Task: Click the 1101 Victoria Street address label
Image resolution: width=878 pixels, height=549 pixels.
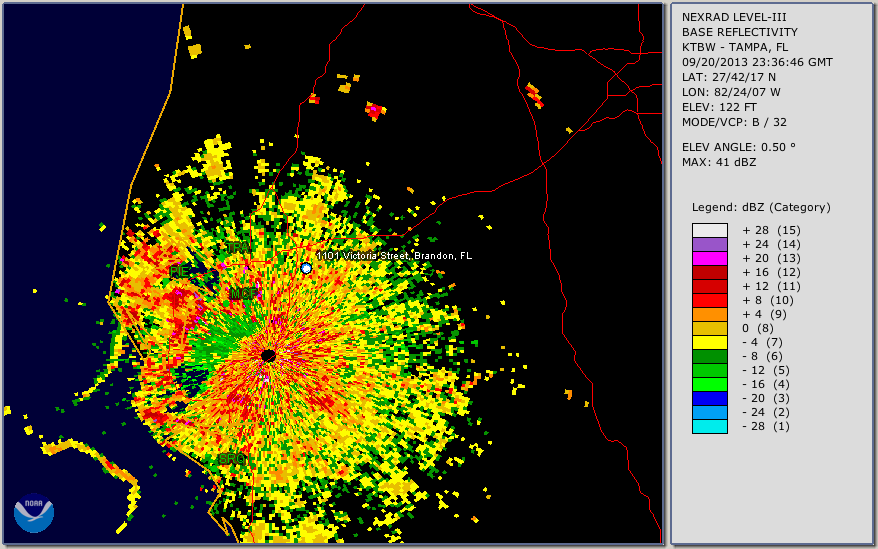Action: pyautogui.click(x=394, y=256)
